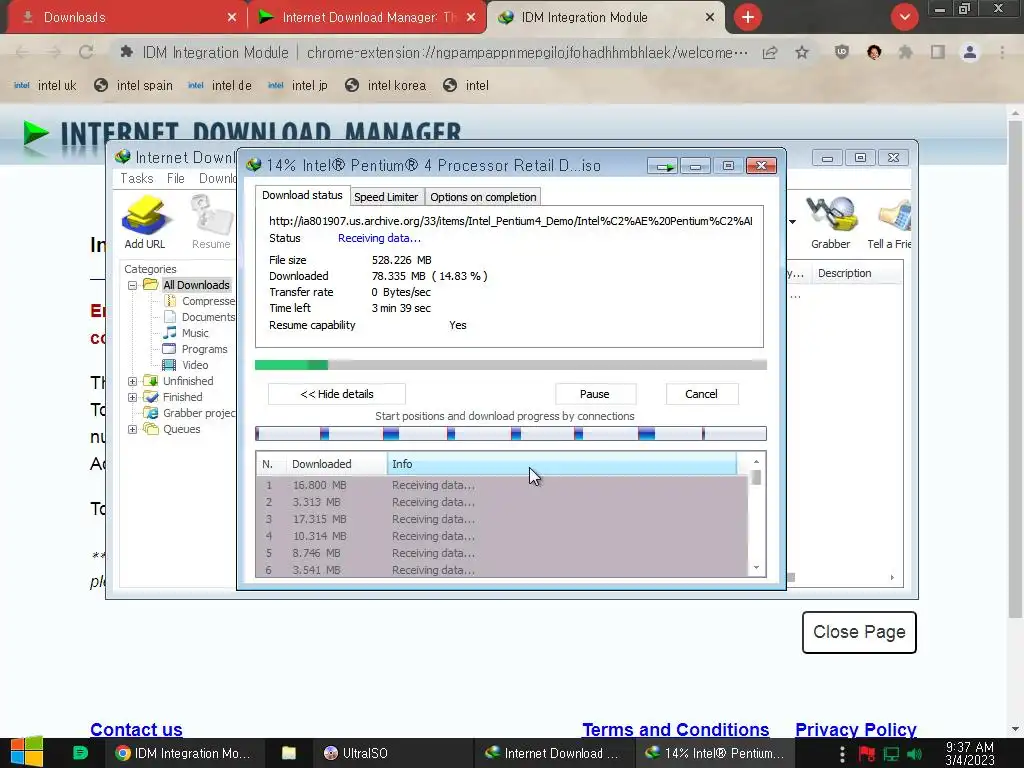Image resolution: width=1024 pixels, height=768 pixels.
Task: Select connection 5 row with 8.746 MB
Action: click(x=502, y=553)
